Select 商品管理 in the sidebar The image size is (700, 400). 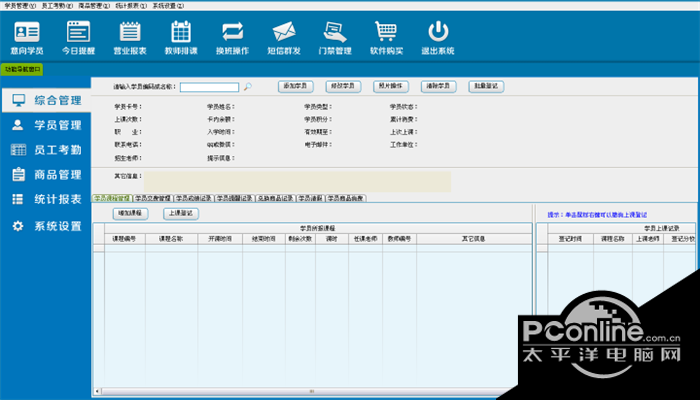tap(46, 175)
